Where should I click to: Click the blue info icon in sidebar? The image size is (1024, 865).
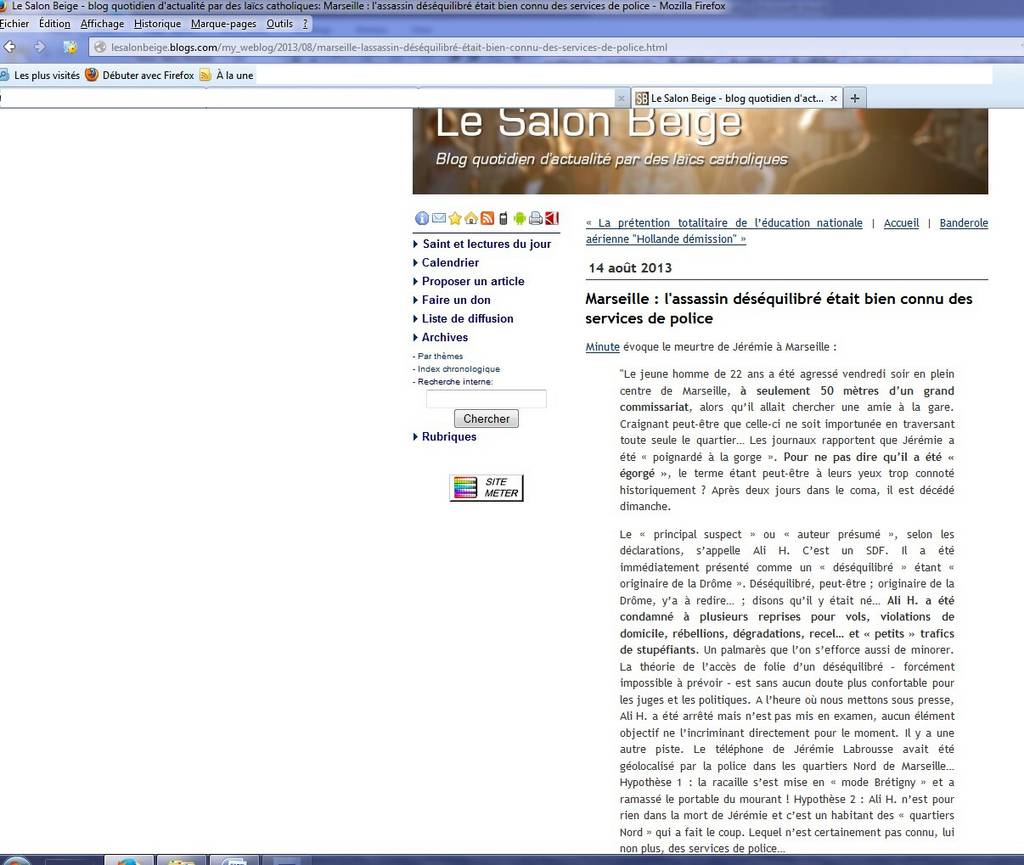[x=422, y=219]
